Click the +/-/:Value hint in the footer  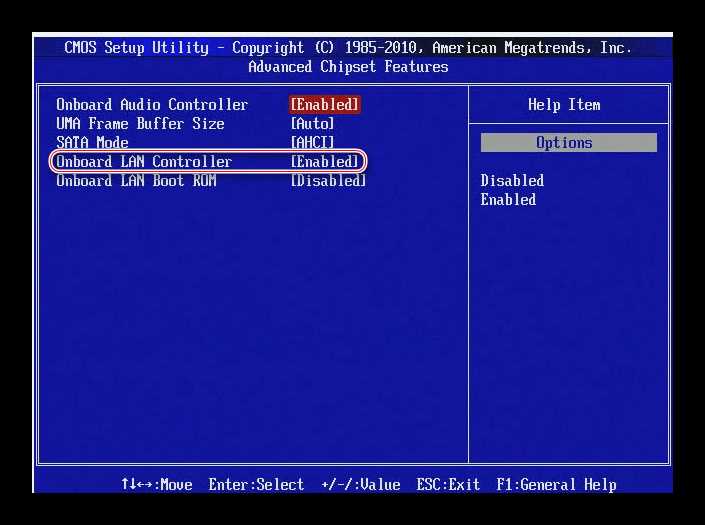tap(361, 485)
